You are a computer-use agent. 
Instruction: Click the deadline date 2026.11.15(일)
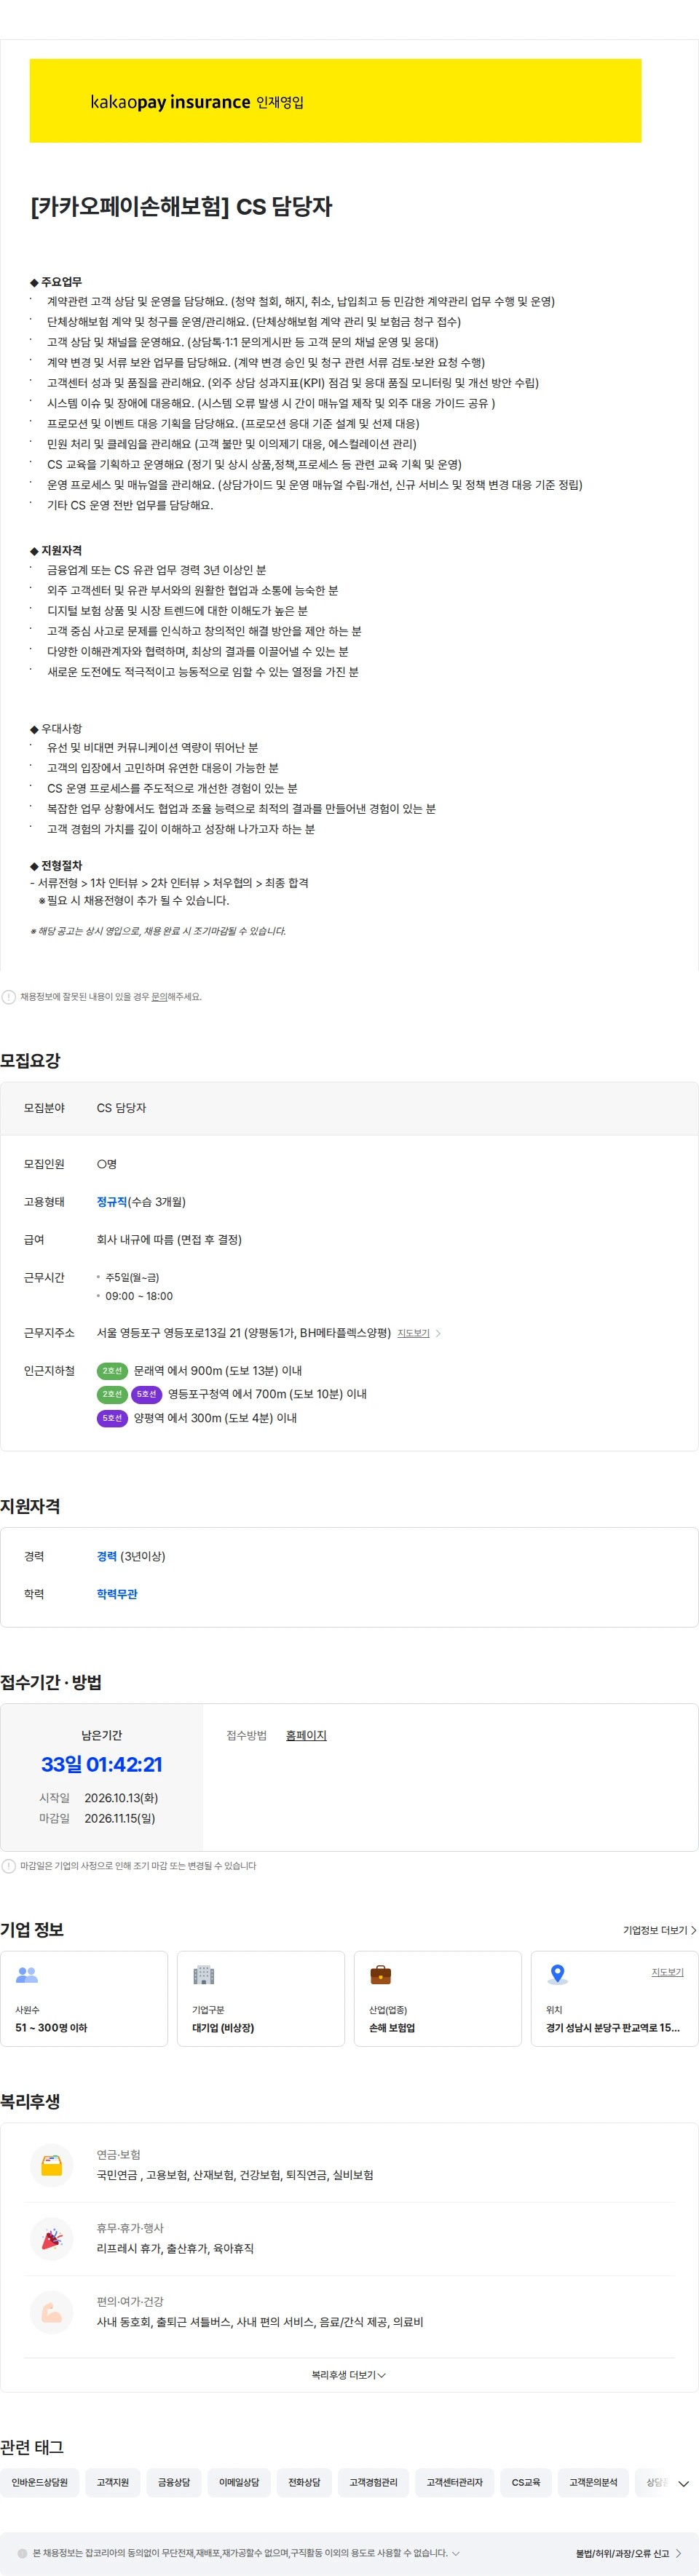pyautogui.click(x=120, y=1818)
